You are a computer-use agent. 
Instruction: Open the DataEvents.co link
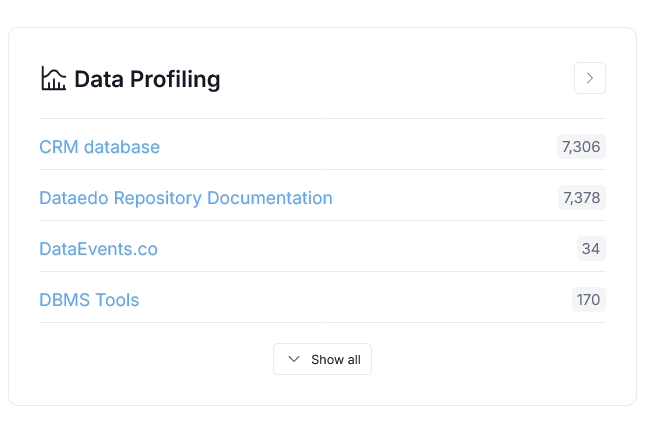(98, 249)
